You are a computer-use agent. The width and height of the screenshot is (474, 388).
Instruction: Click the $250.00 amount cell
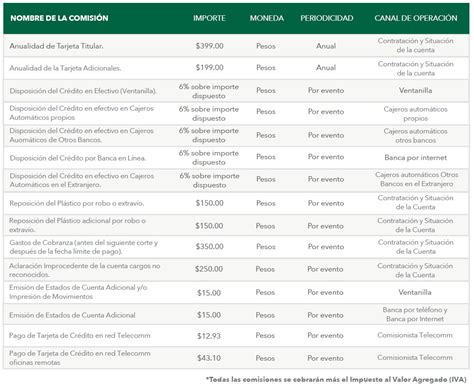click(x=209, y=269)
